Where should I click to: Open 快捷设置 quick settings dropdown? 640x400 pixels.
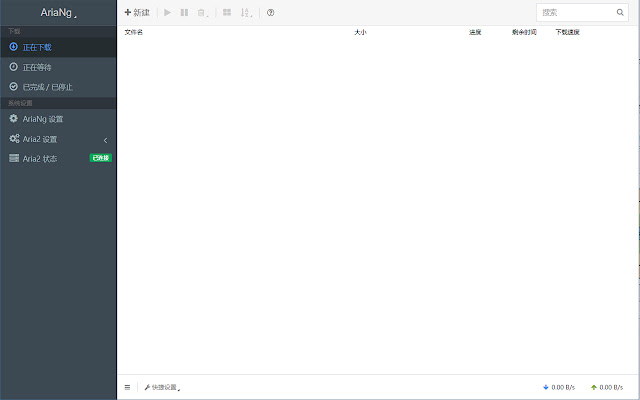click(x=162, y=387)
